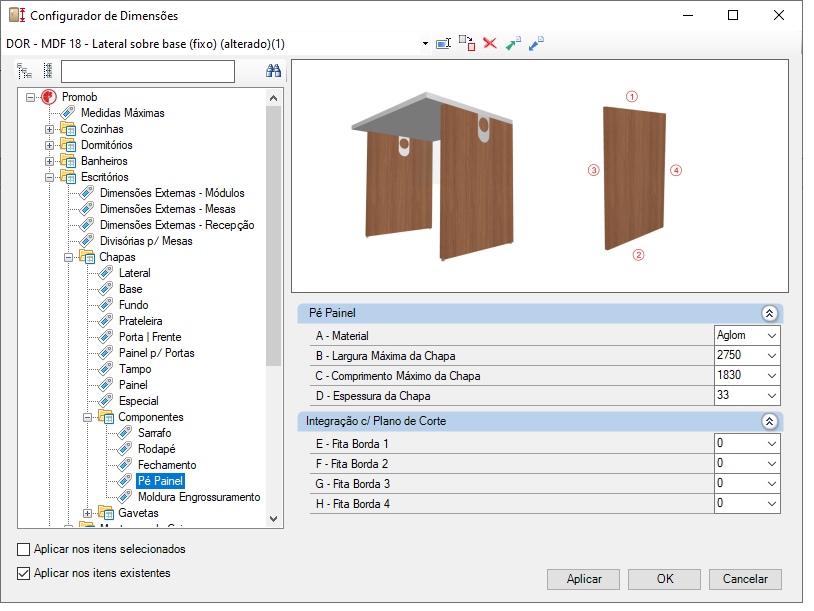
Task: Collapse the Integração c/ Plano de Corte section
Action: point(769,421)
